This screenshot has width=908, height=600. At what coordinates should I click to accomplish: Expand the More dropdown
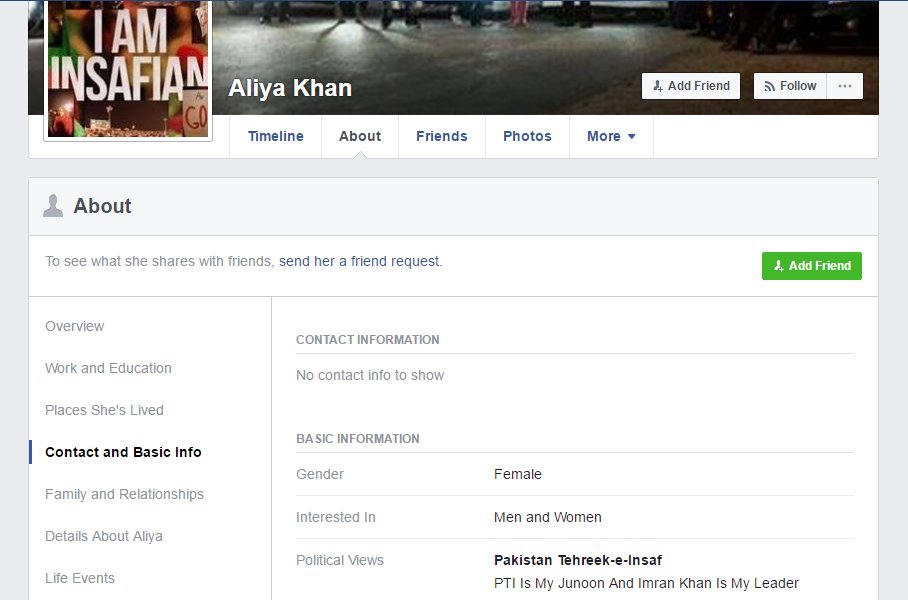click(611, 136)
